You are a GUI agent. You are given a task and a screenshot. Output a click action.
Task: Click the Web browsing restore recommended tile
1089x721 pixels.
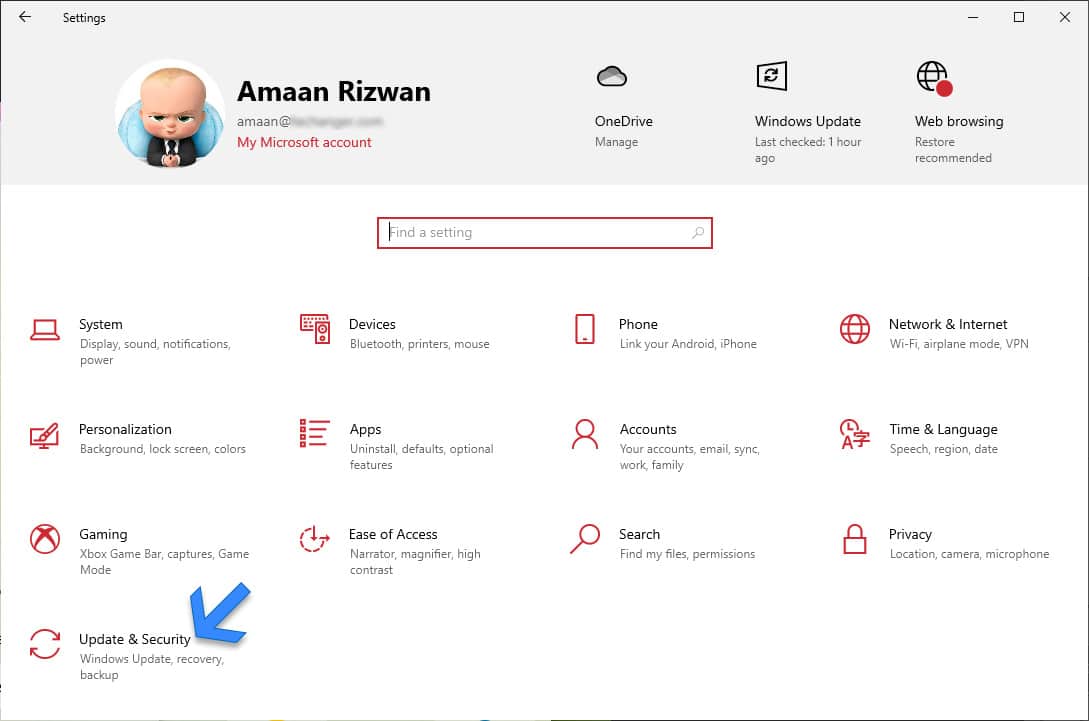(x=958, y=121)
